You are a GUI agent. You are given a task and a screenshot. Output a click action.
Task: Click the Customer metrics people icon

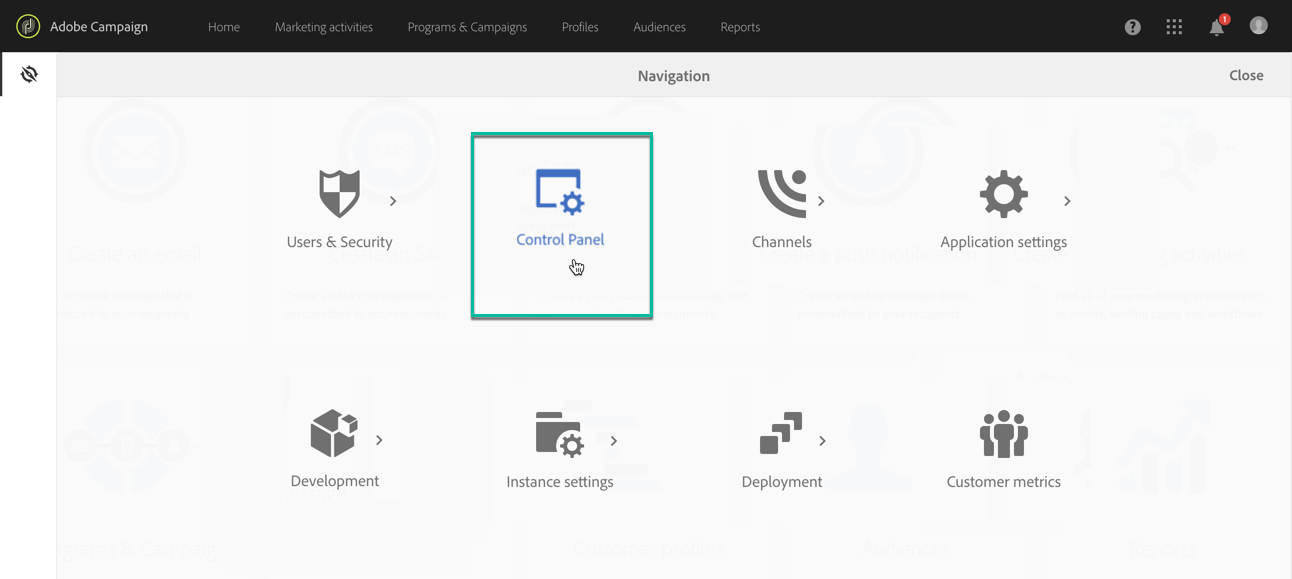pos(1003,434)
